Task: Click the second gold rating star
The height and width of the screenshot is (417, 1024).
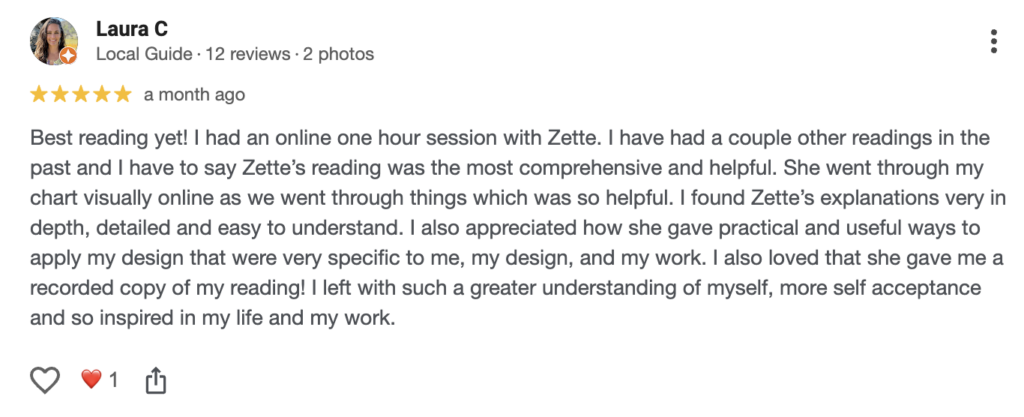Action: click(x=60, y=95)
